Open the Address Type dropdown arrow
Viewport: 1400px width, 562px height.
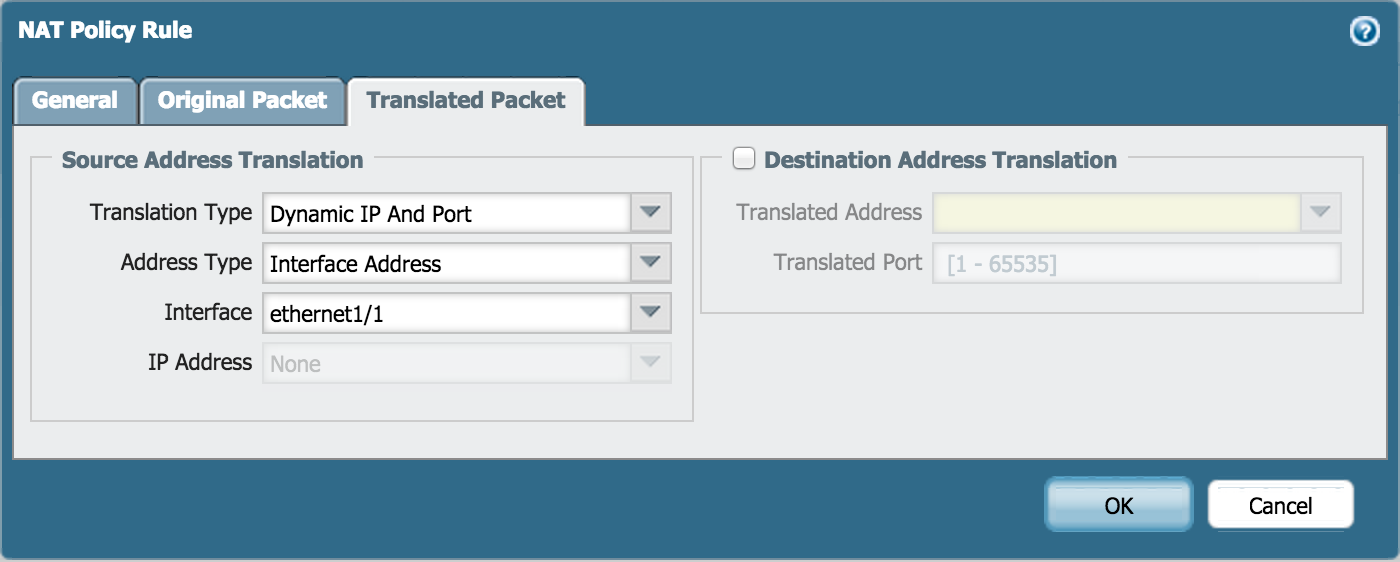[x=650, y=263]
